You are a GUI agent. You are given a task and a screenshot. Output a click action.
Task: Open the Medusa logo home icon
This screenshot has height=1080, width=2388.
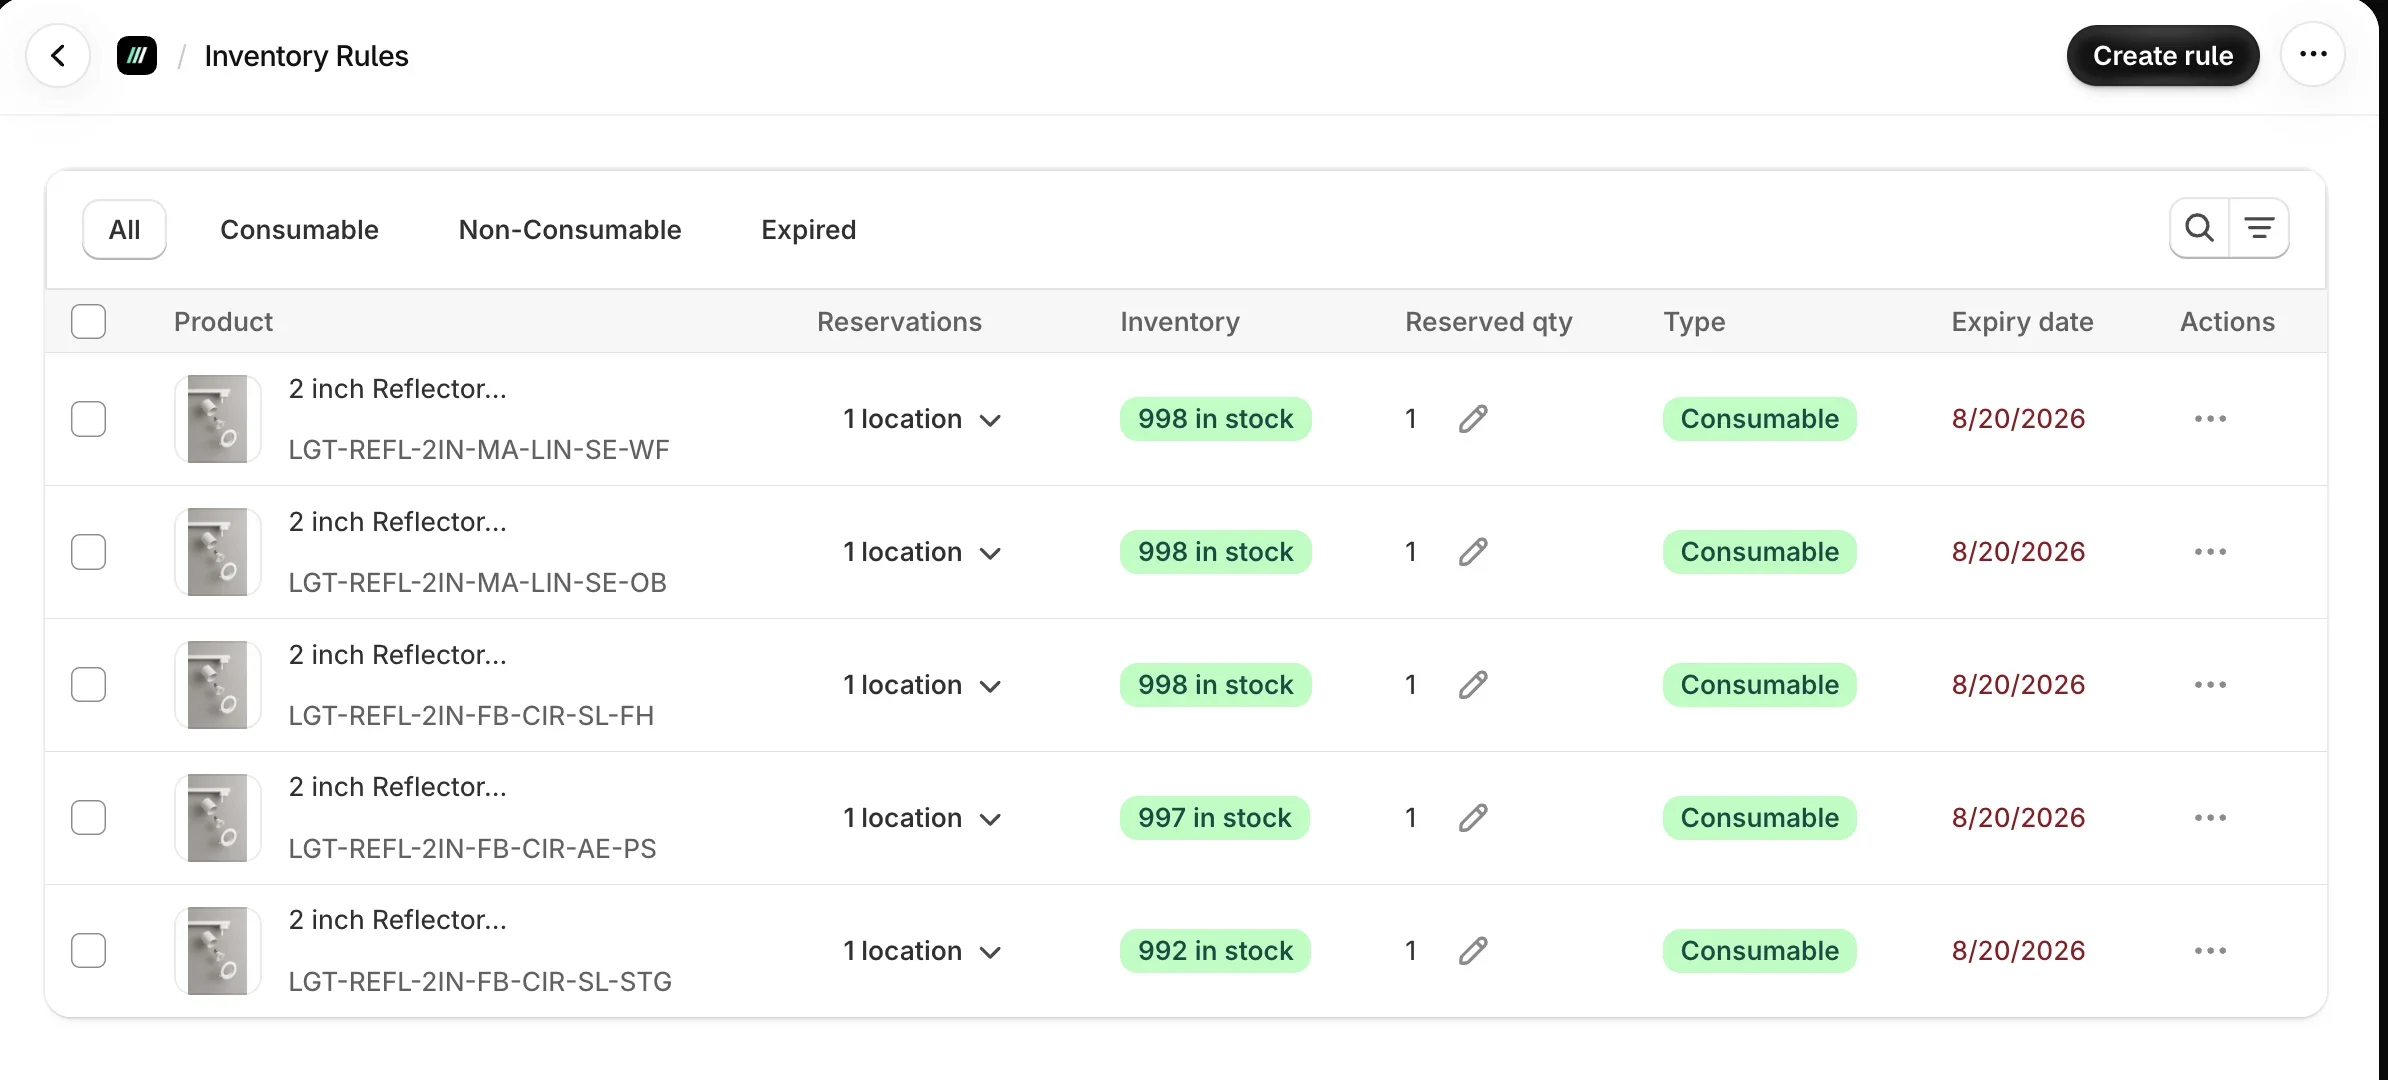(x=137, y=56)
